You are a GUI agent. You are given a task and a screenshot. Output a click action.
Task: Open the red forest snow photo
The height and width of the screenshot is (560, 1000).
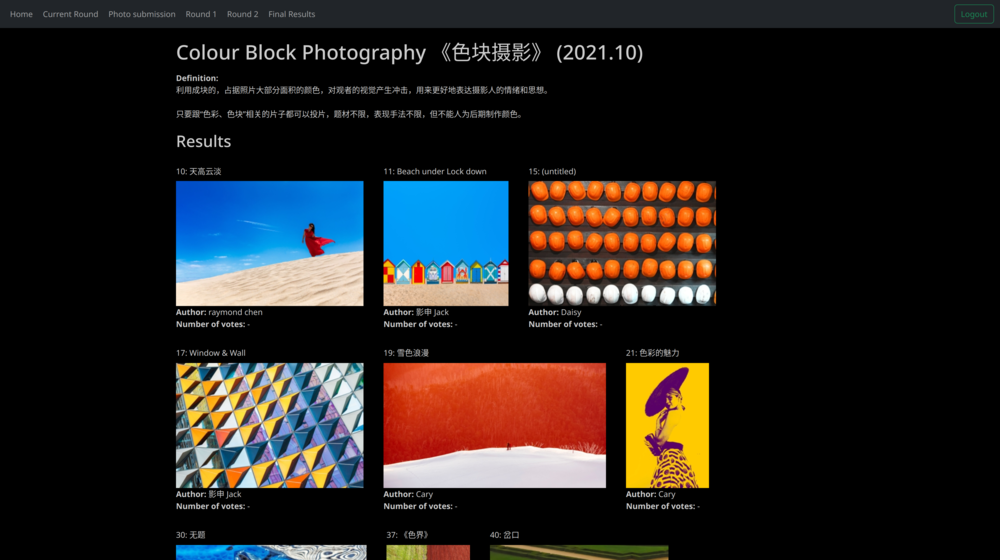(x=494, y=425)
